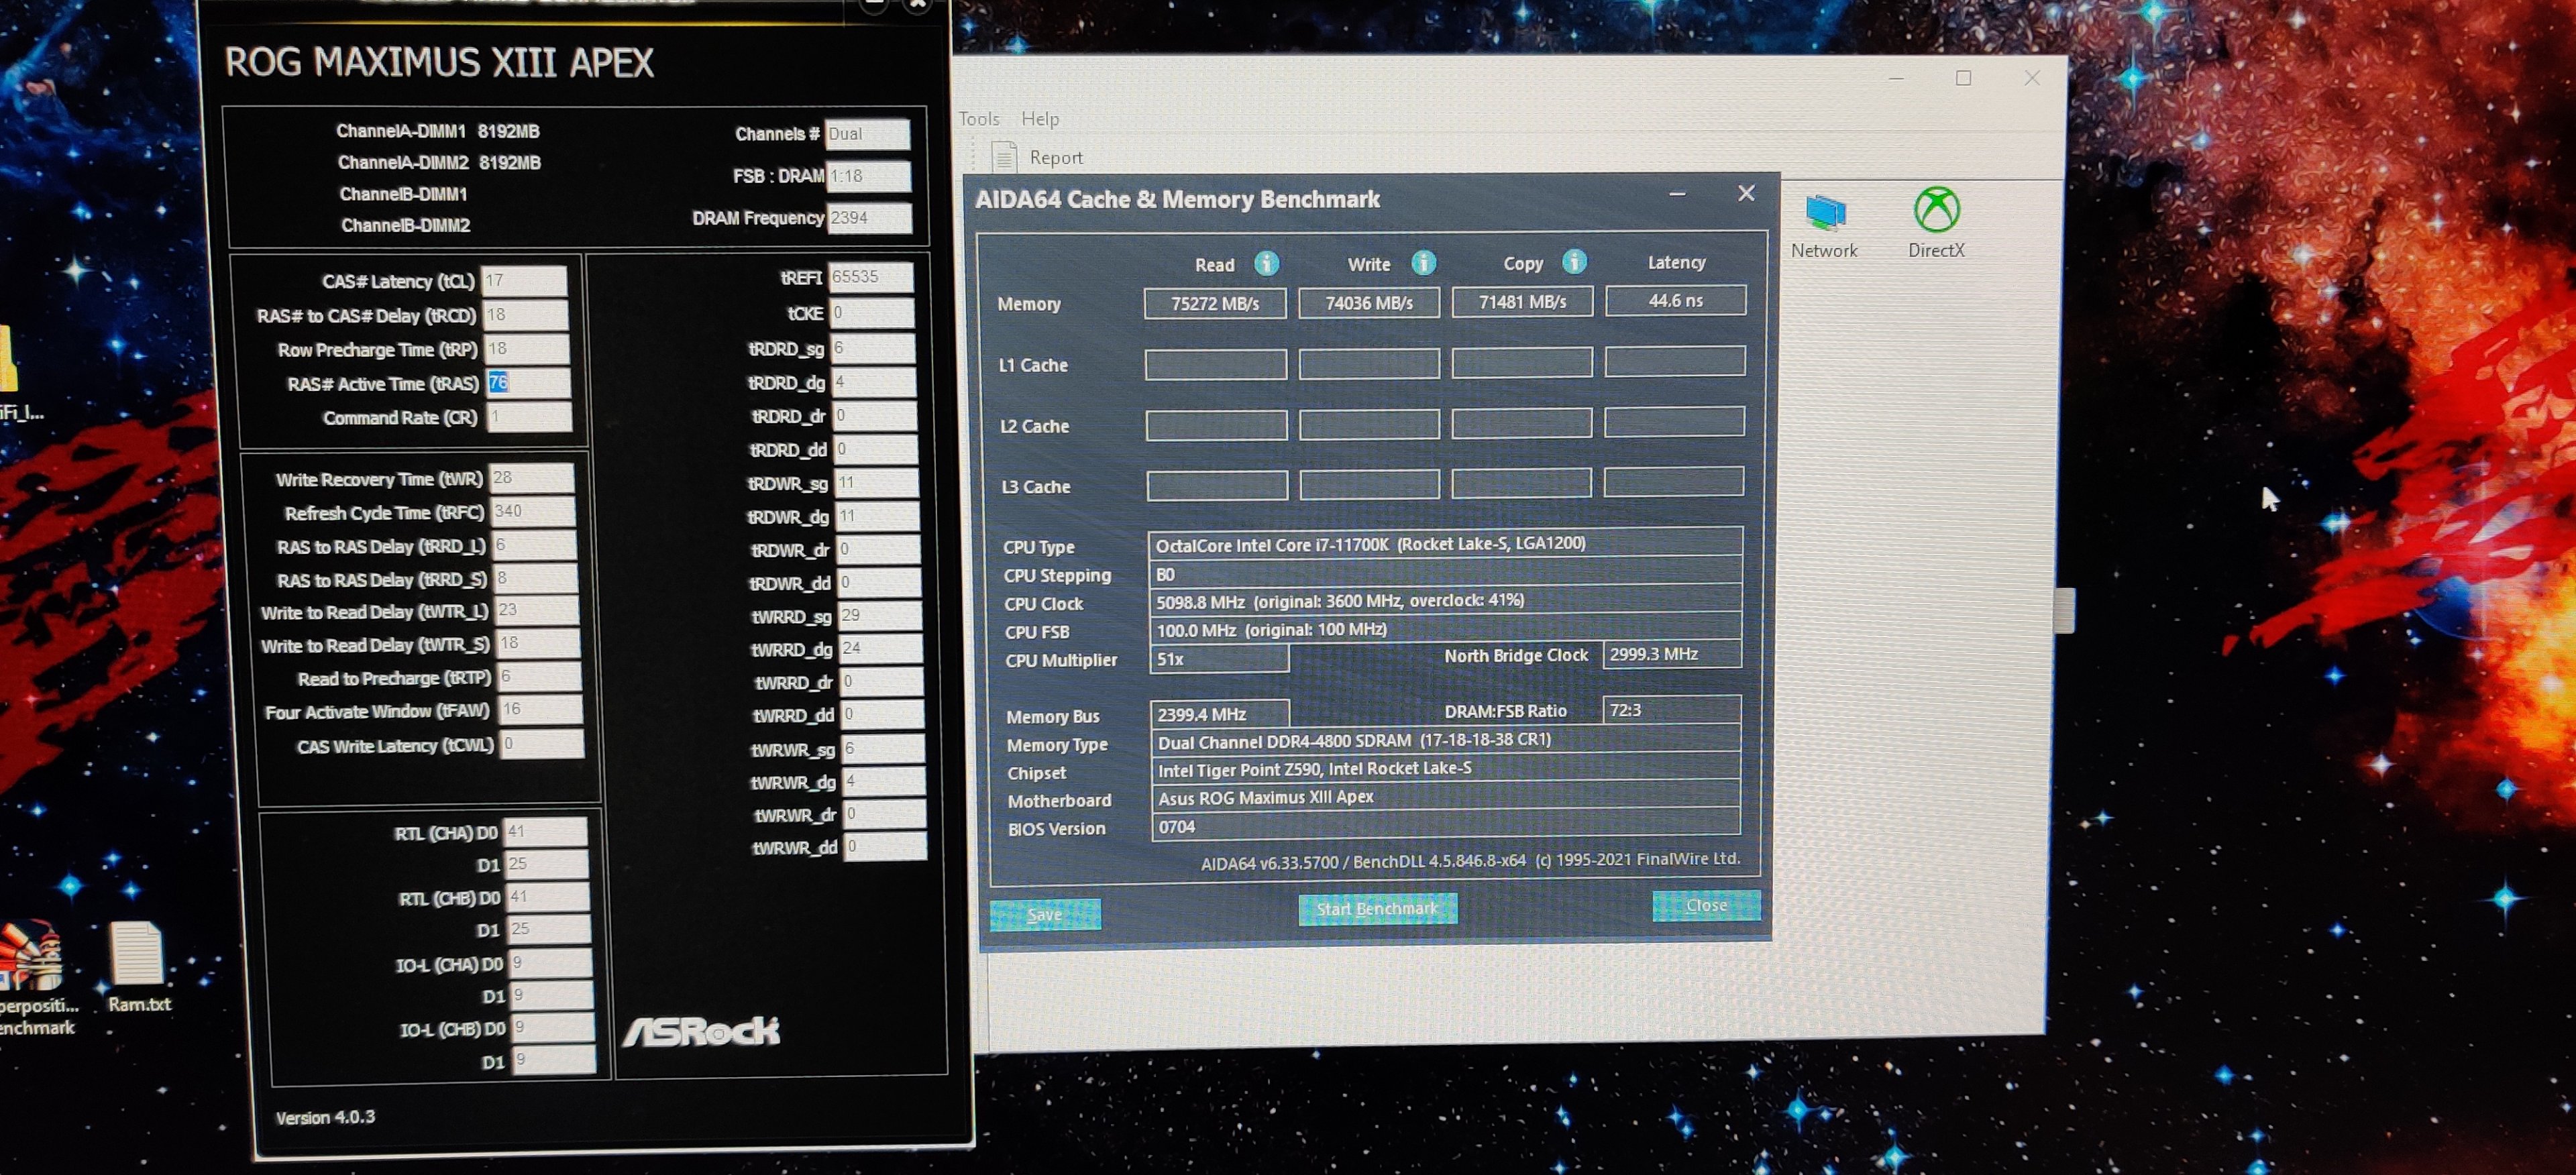This screenshot has height=1175, width=2576.
Task: Click the tREFI value field
Action: pos(871,277)
